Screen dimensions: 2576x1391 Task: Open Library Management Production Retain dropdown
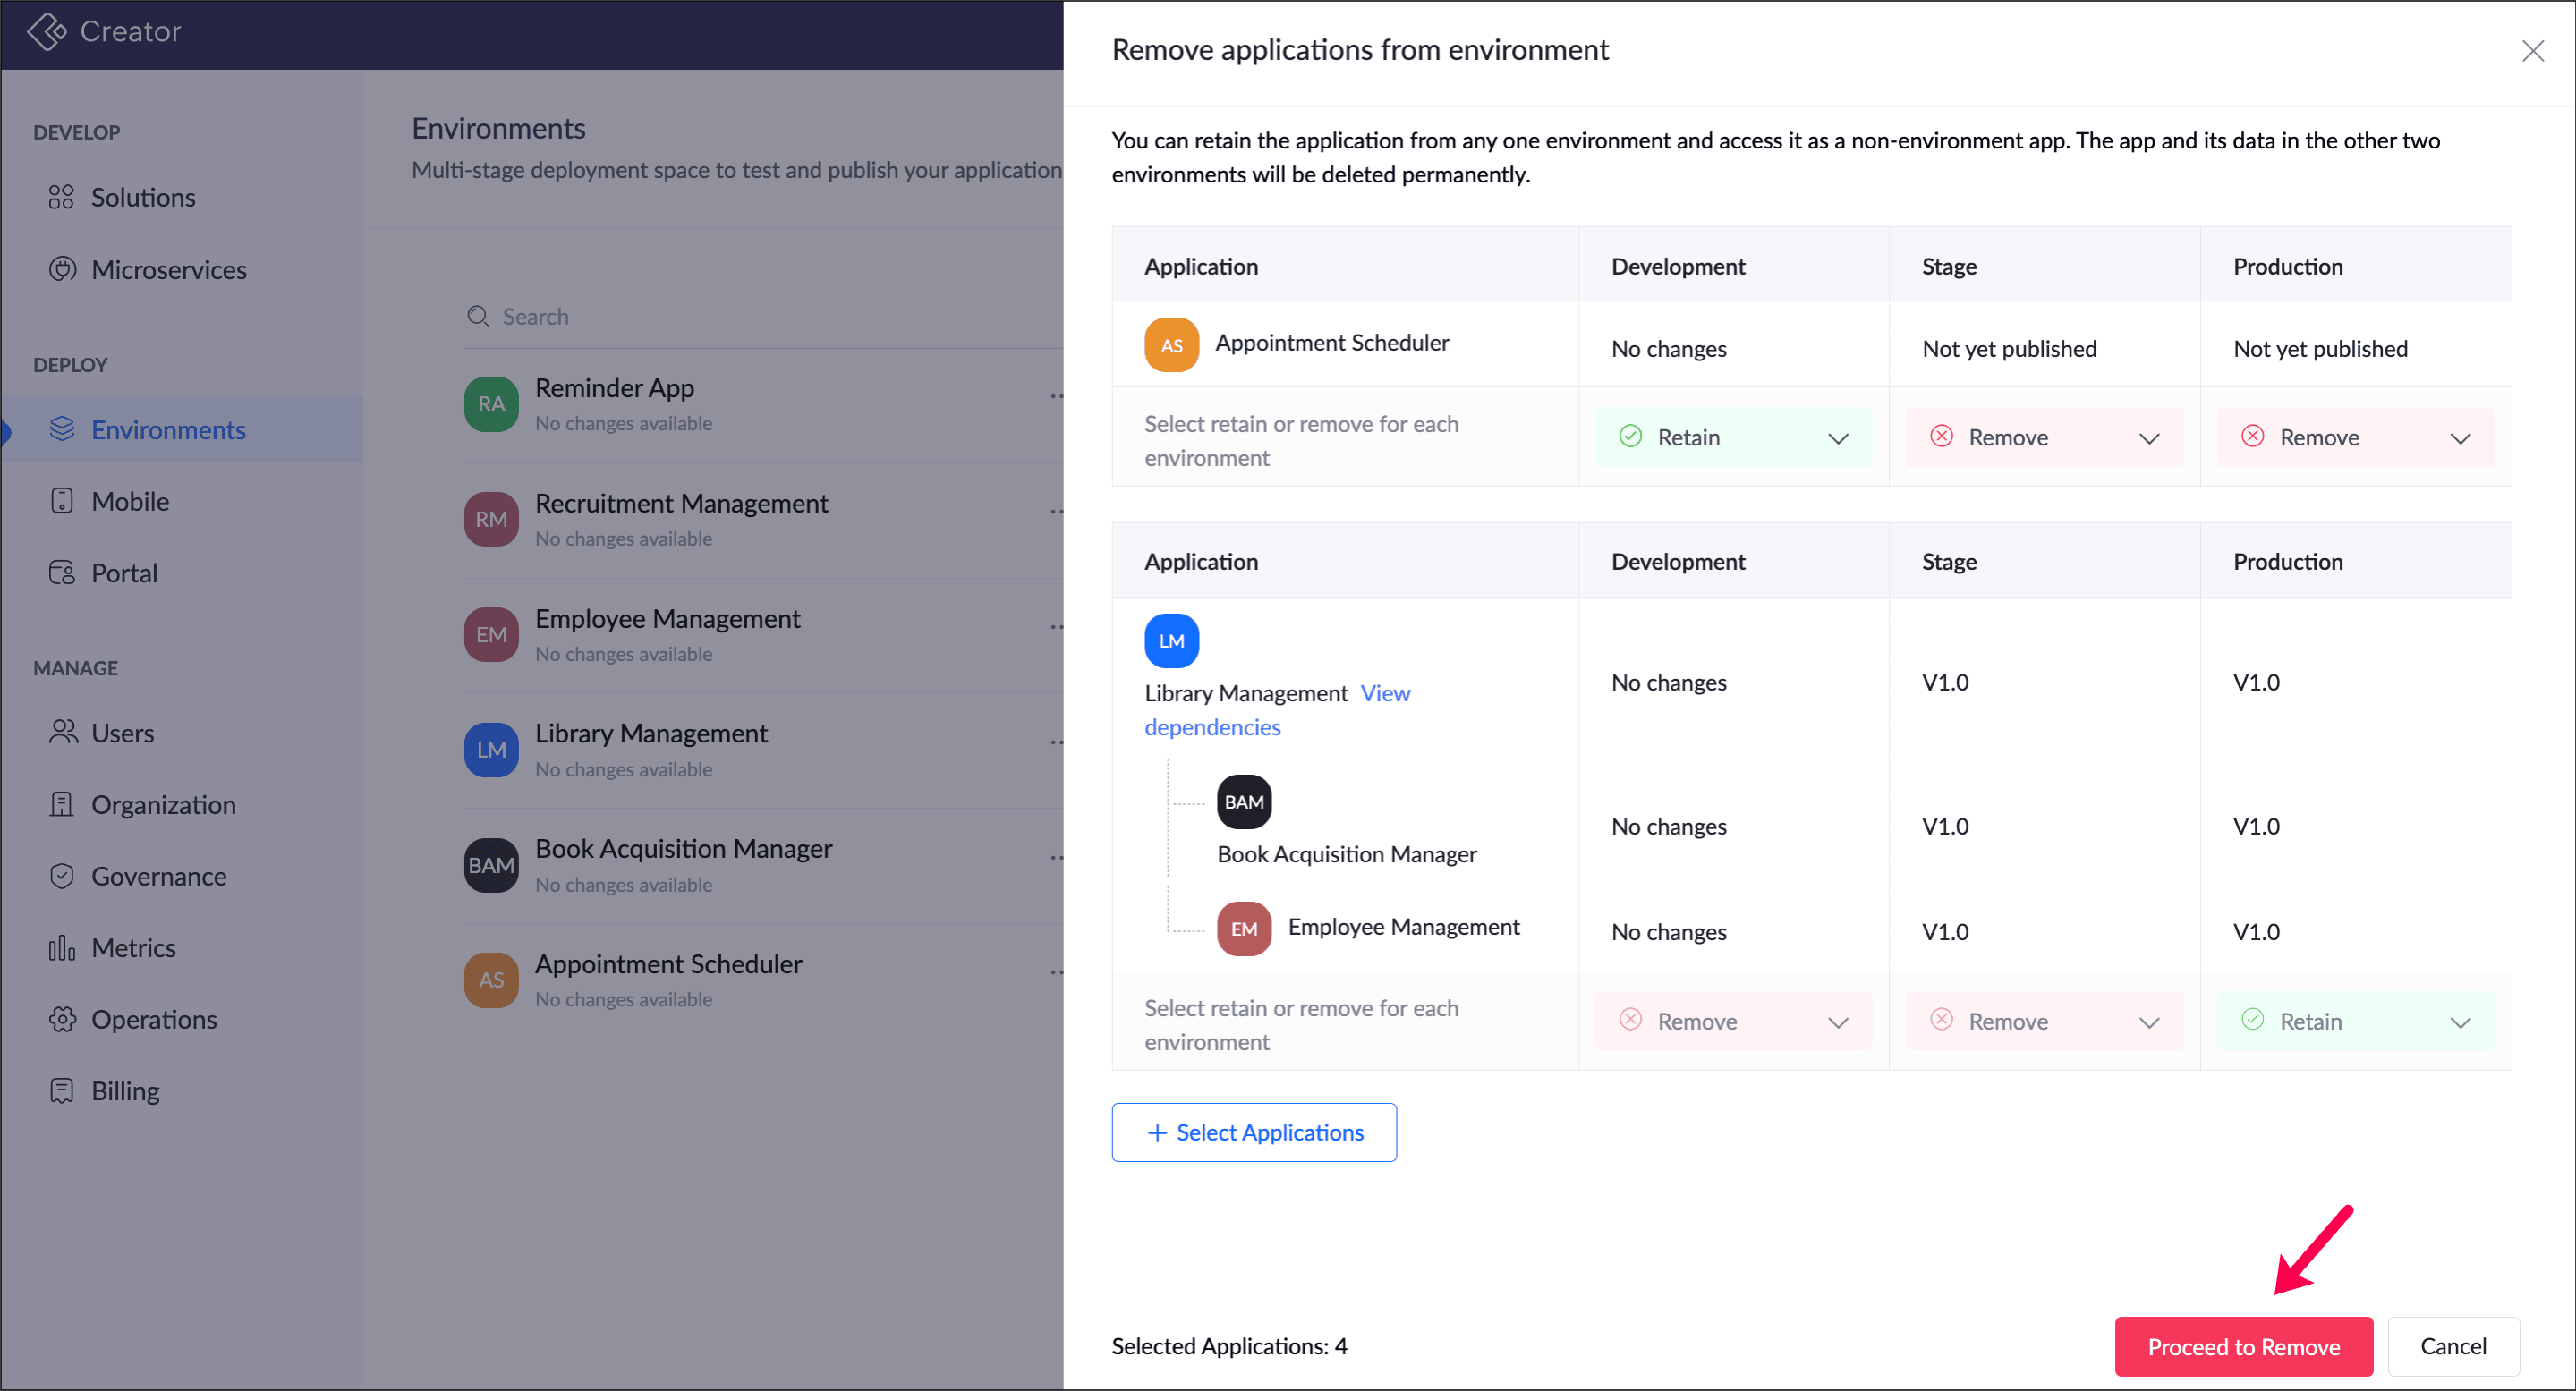tap(2355, 1021)
